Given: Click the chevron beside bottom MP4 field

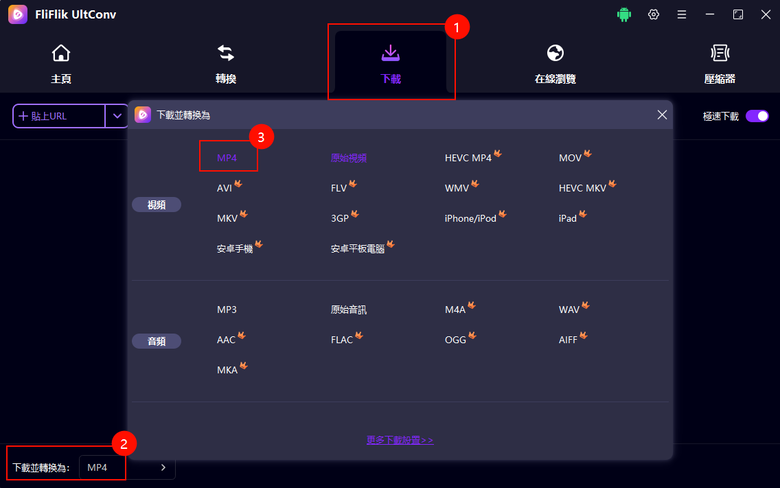Looking at the screenshot, I should click(163, 468).
